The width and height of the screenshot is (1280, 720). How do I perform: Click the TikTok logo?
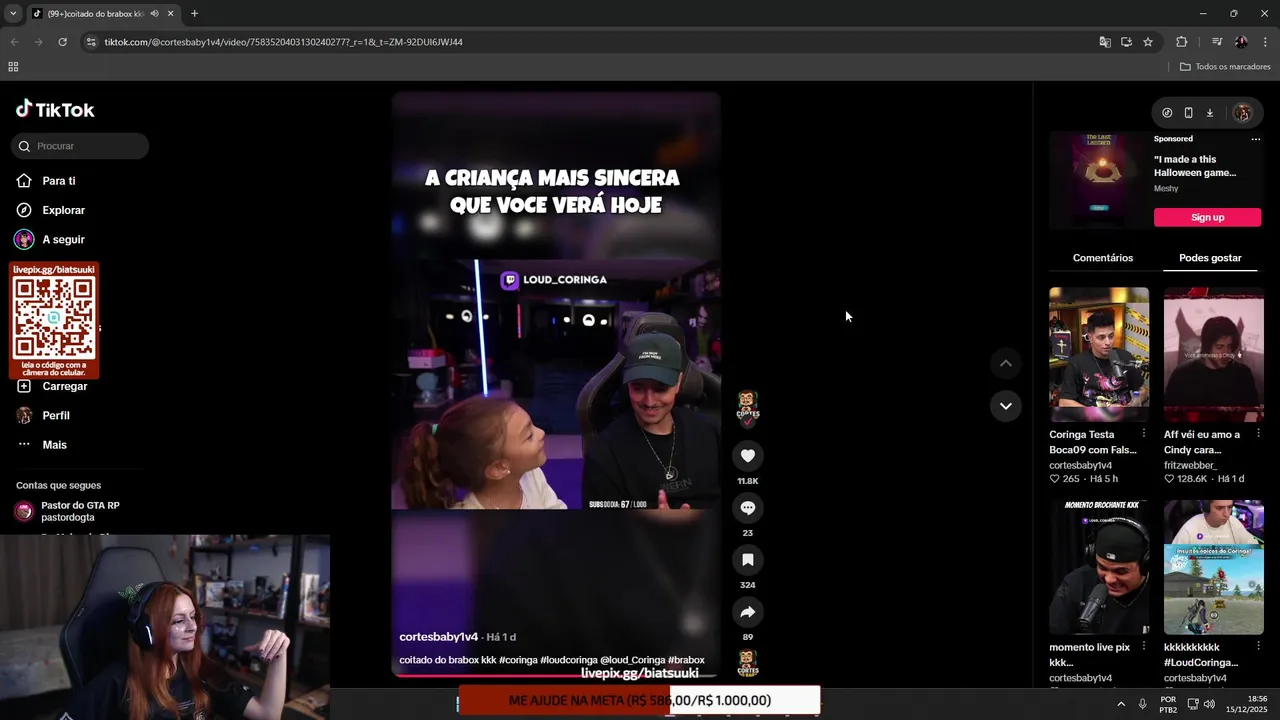55,109
